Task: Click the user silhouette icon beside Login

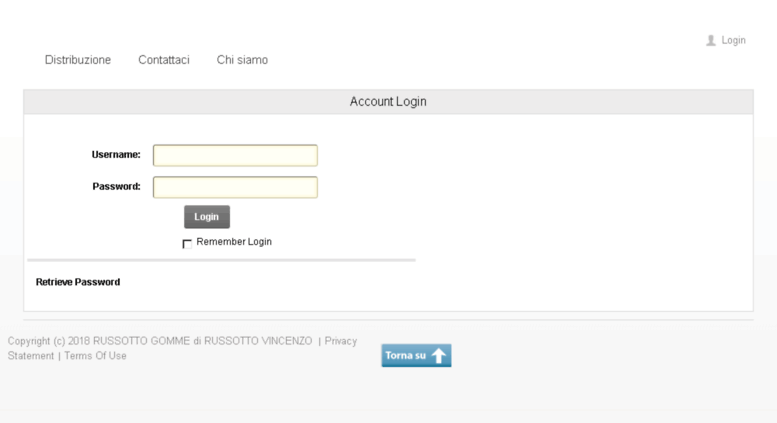Action: click(711, 41)
